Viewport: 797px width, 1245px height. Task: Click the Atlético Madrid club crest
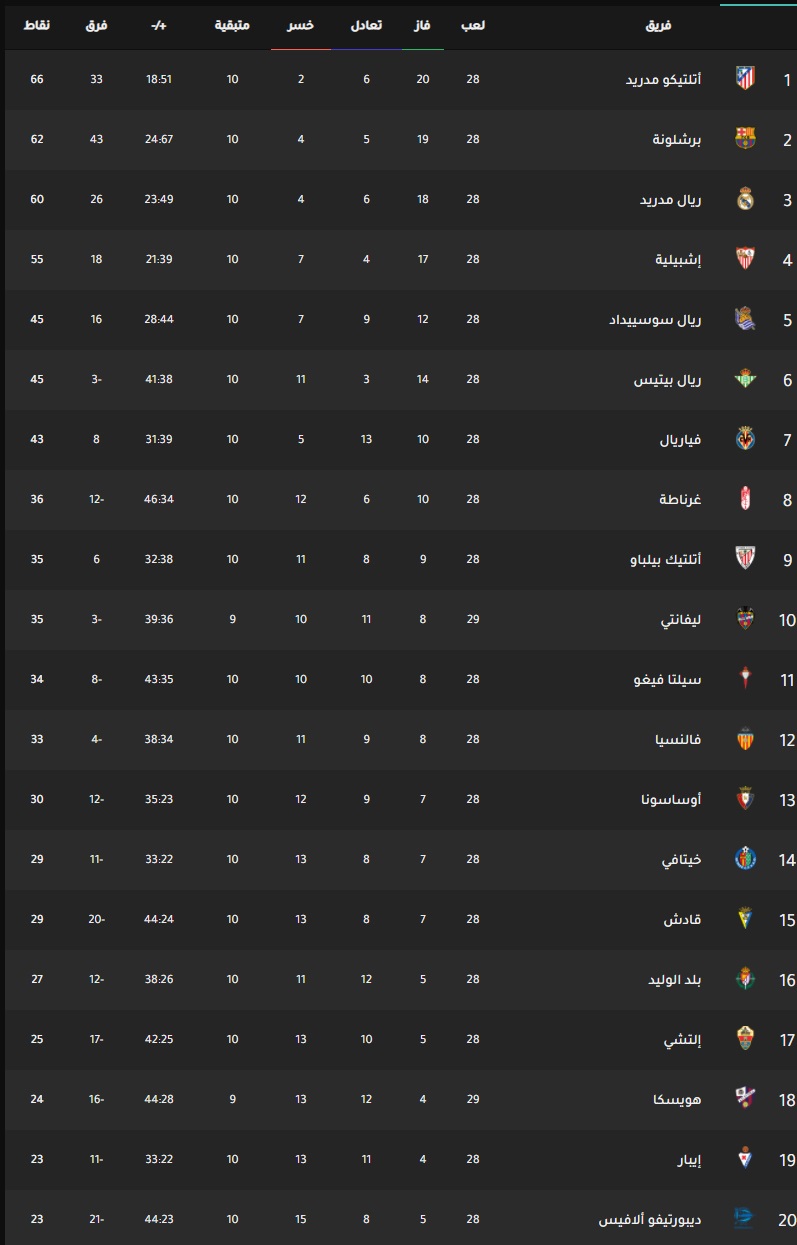coord(744,78)
